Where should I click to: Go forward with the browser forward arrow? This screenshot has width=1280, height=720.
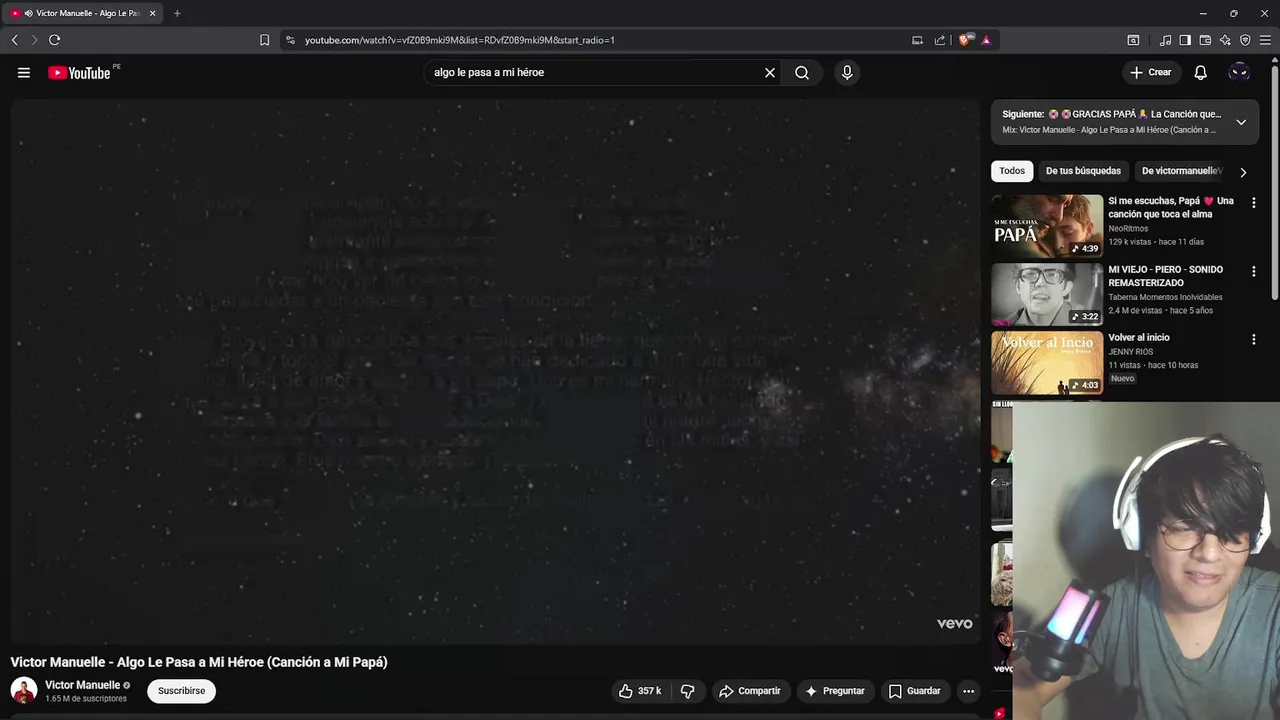[x=34, y=40]
